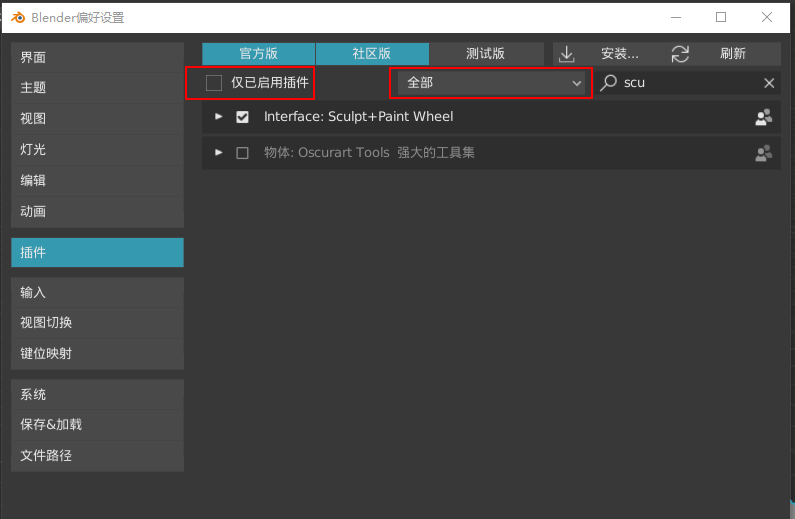Disable the Sculpt+Paint Wheel add-on checkbox

pos(242,117)
